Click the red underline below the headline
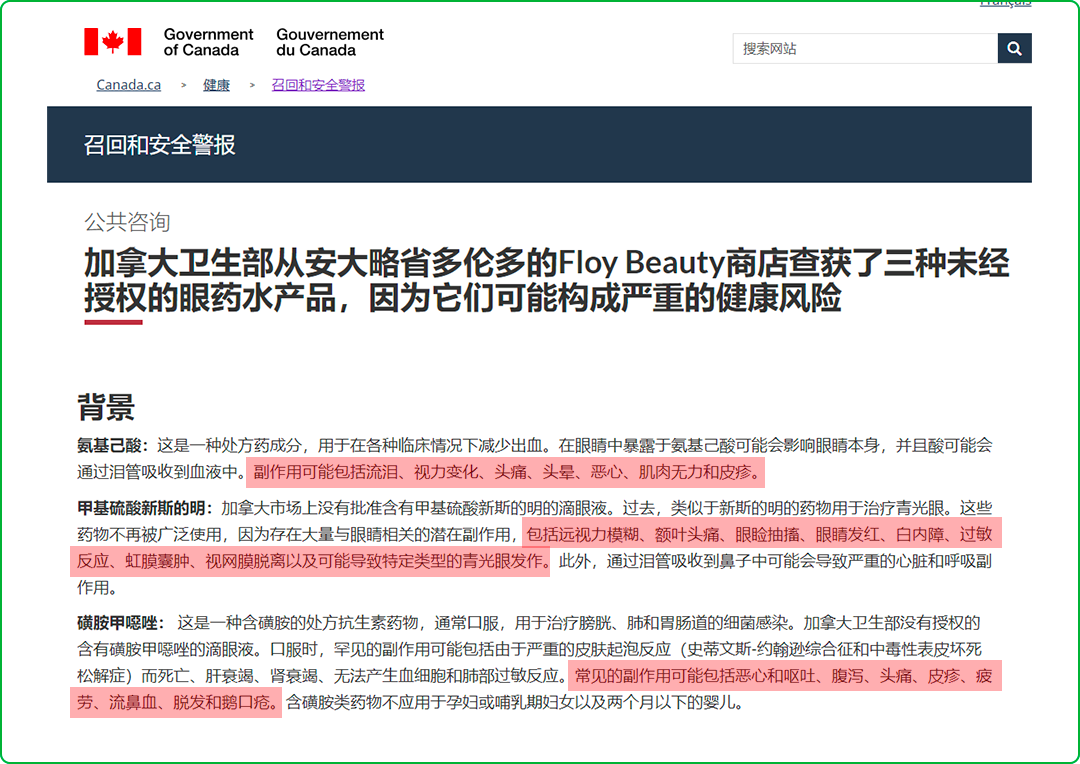 pos(113,322)
